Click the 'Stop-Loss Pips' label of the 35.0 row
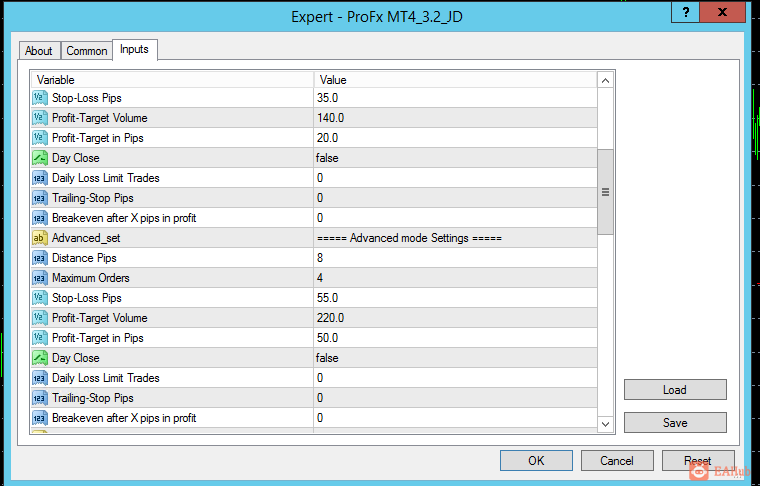760x486 pixels. [x=87, y=98]
